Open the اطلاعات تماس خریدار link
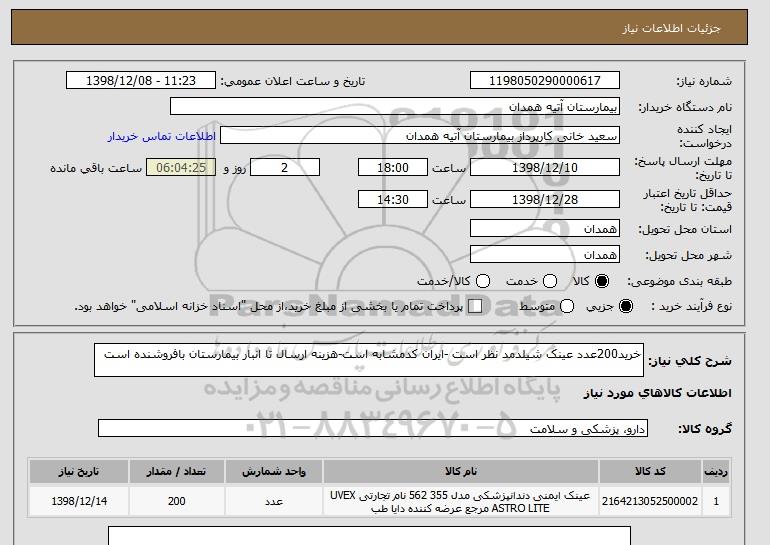 [162, 136]
